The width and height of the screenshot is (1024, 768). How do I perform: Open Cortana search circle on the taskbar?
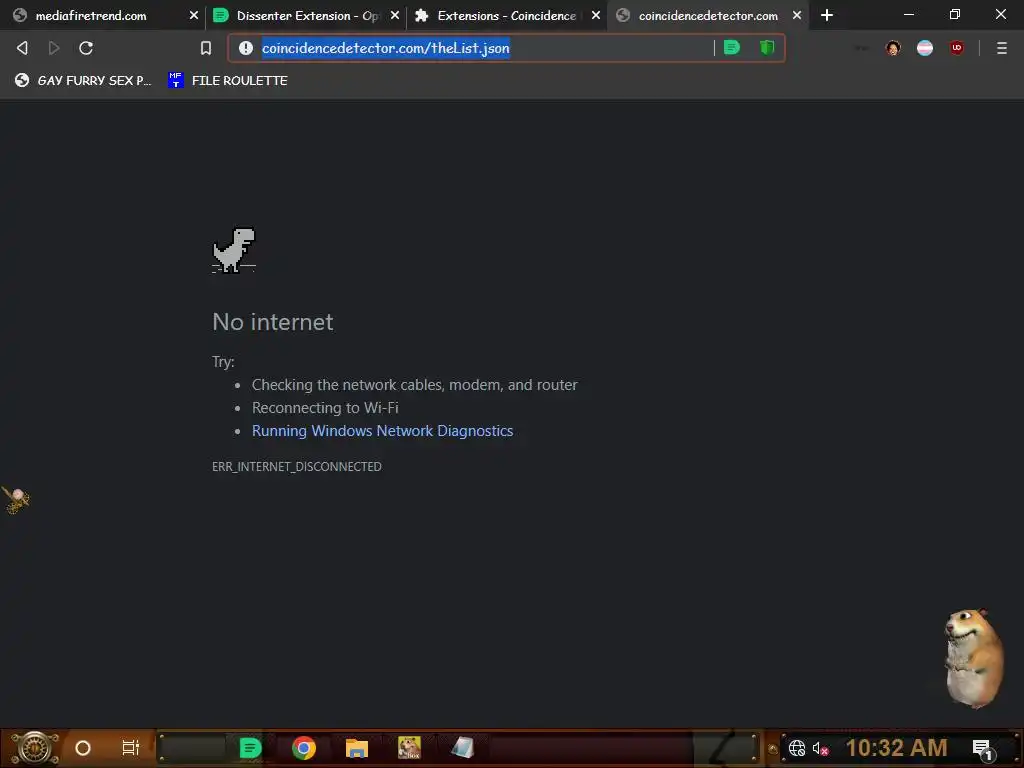pyautogui.click(x=83, y=748)
